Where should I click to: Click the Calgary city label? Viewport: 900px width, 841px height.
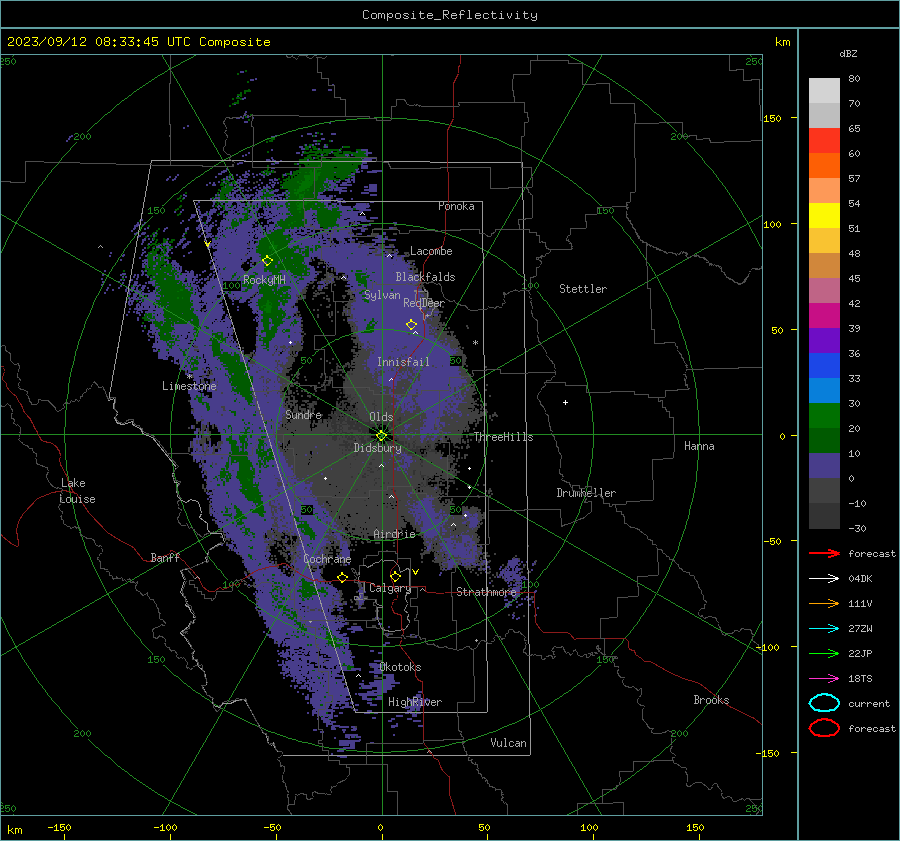[390, 588]
